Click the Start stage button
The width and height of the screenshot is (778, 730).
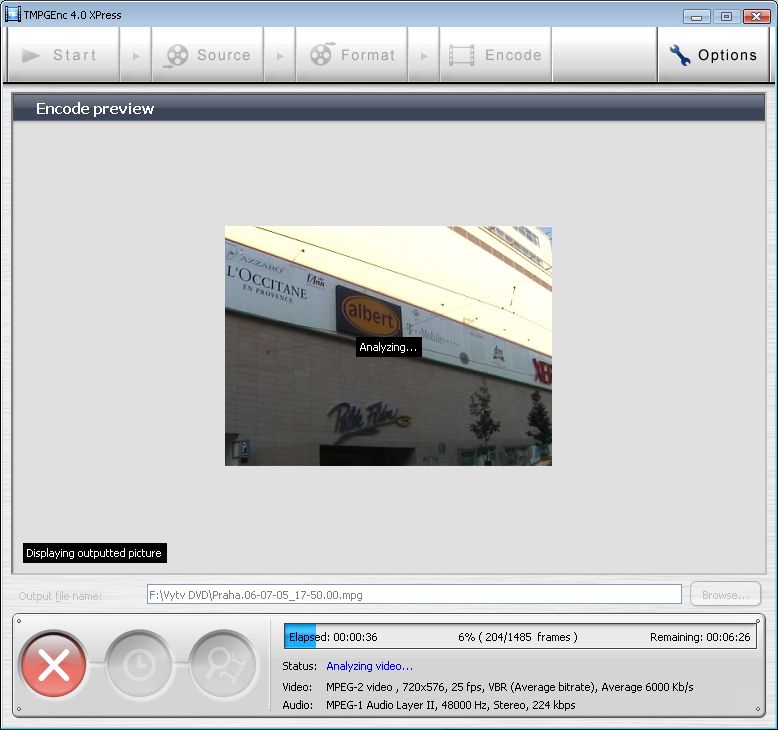click(x=63, y=55)
